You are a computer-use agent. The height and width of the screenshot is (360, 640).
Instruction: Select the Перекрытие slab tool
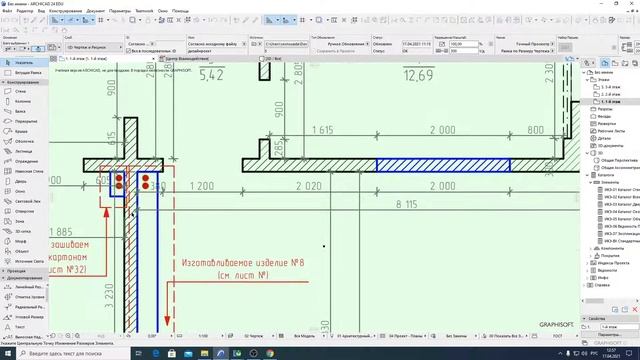click(24, 122)
